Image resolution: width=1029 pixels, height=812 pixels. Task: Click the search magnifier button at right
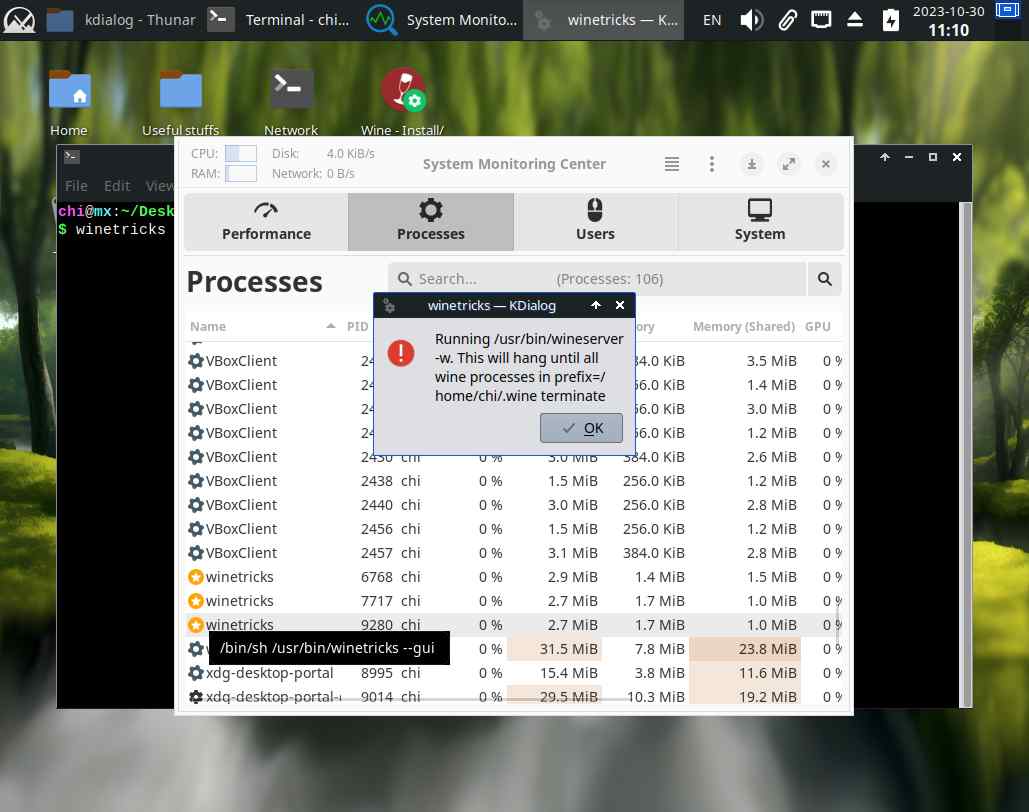pos(824,279)
